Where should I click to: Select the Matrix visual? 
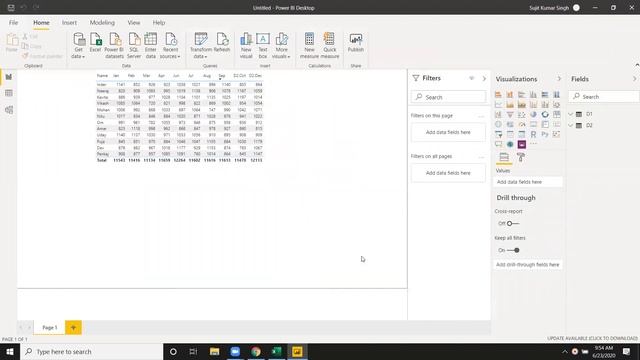(522, 134)
